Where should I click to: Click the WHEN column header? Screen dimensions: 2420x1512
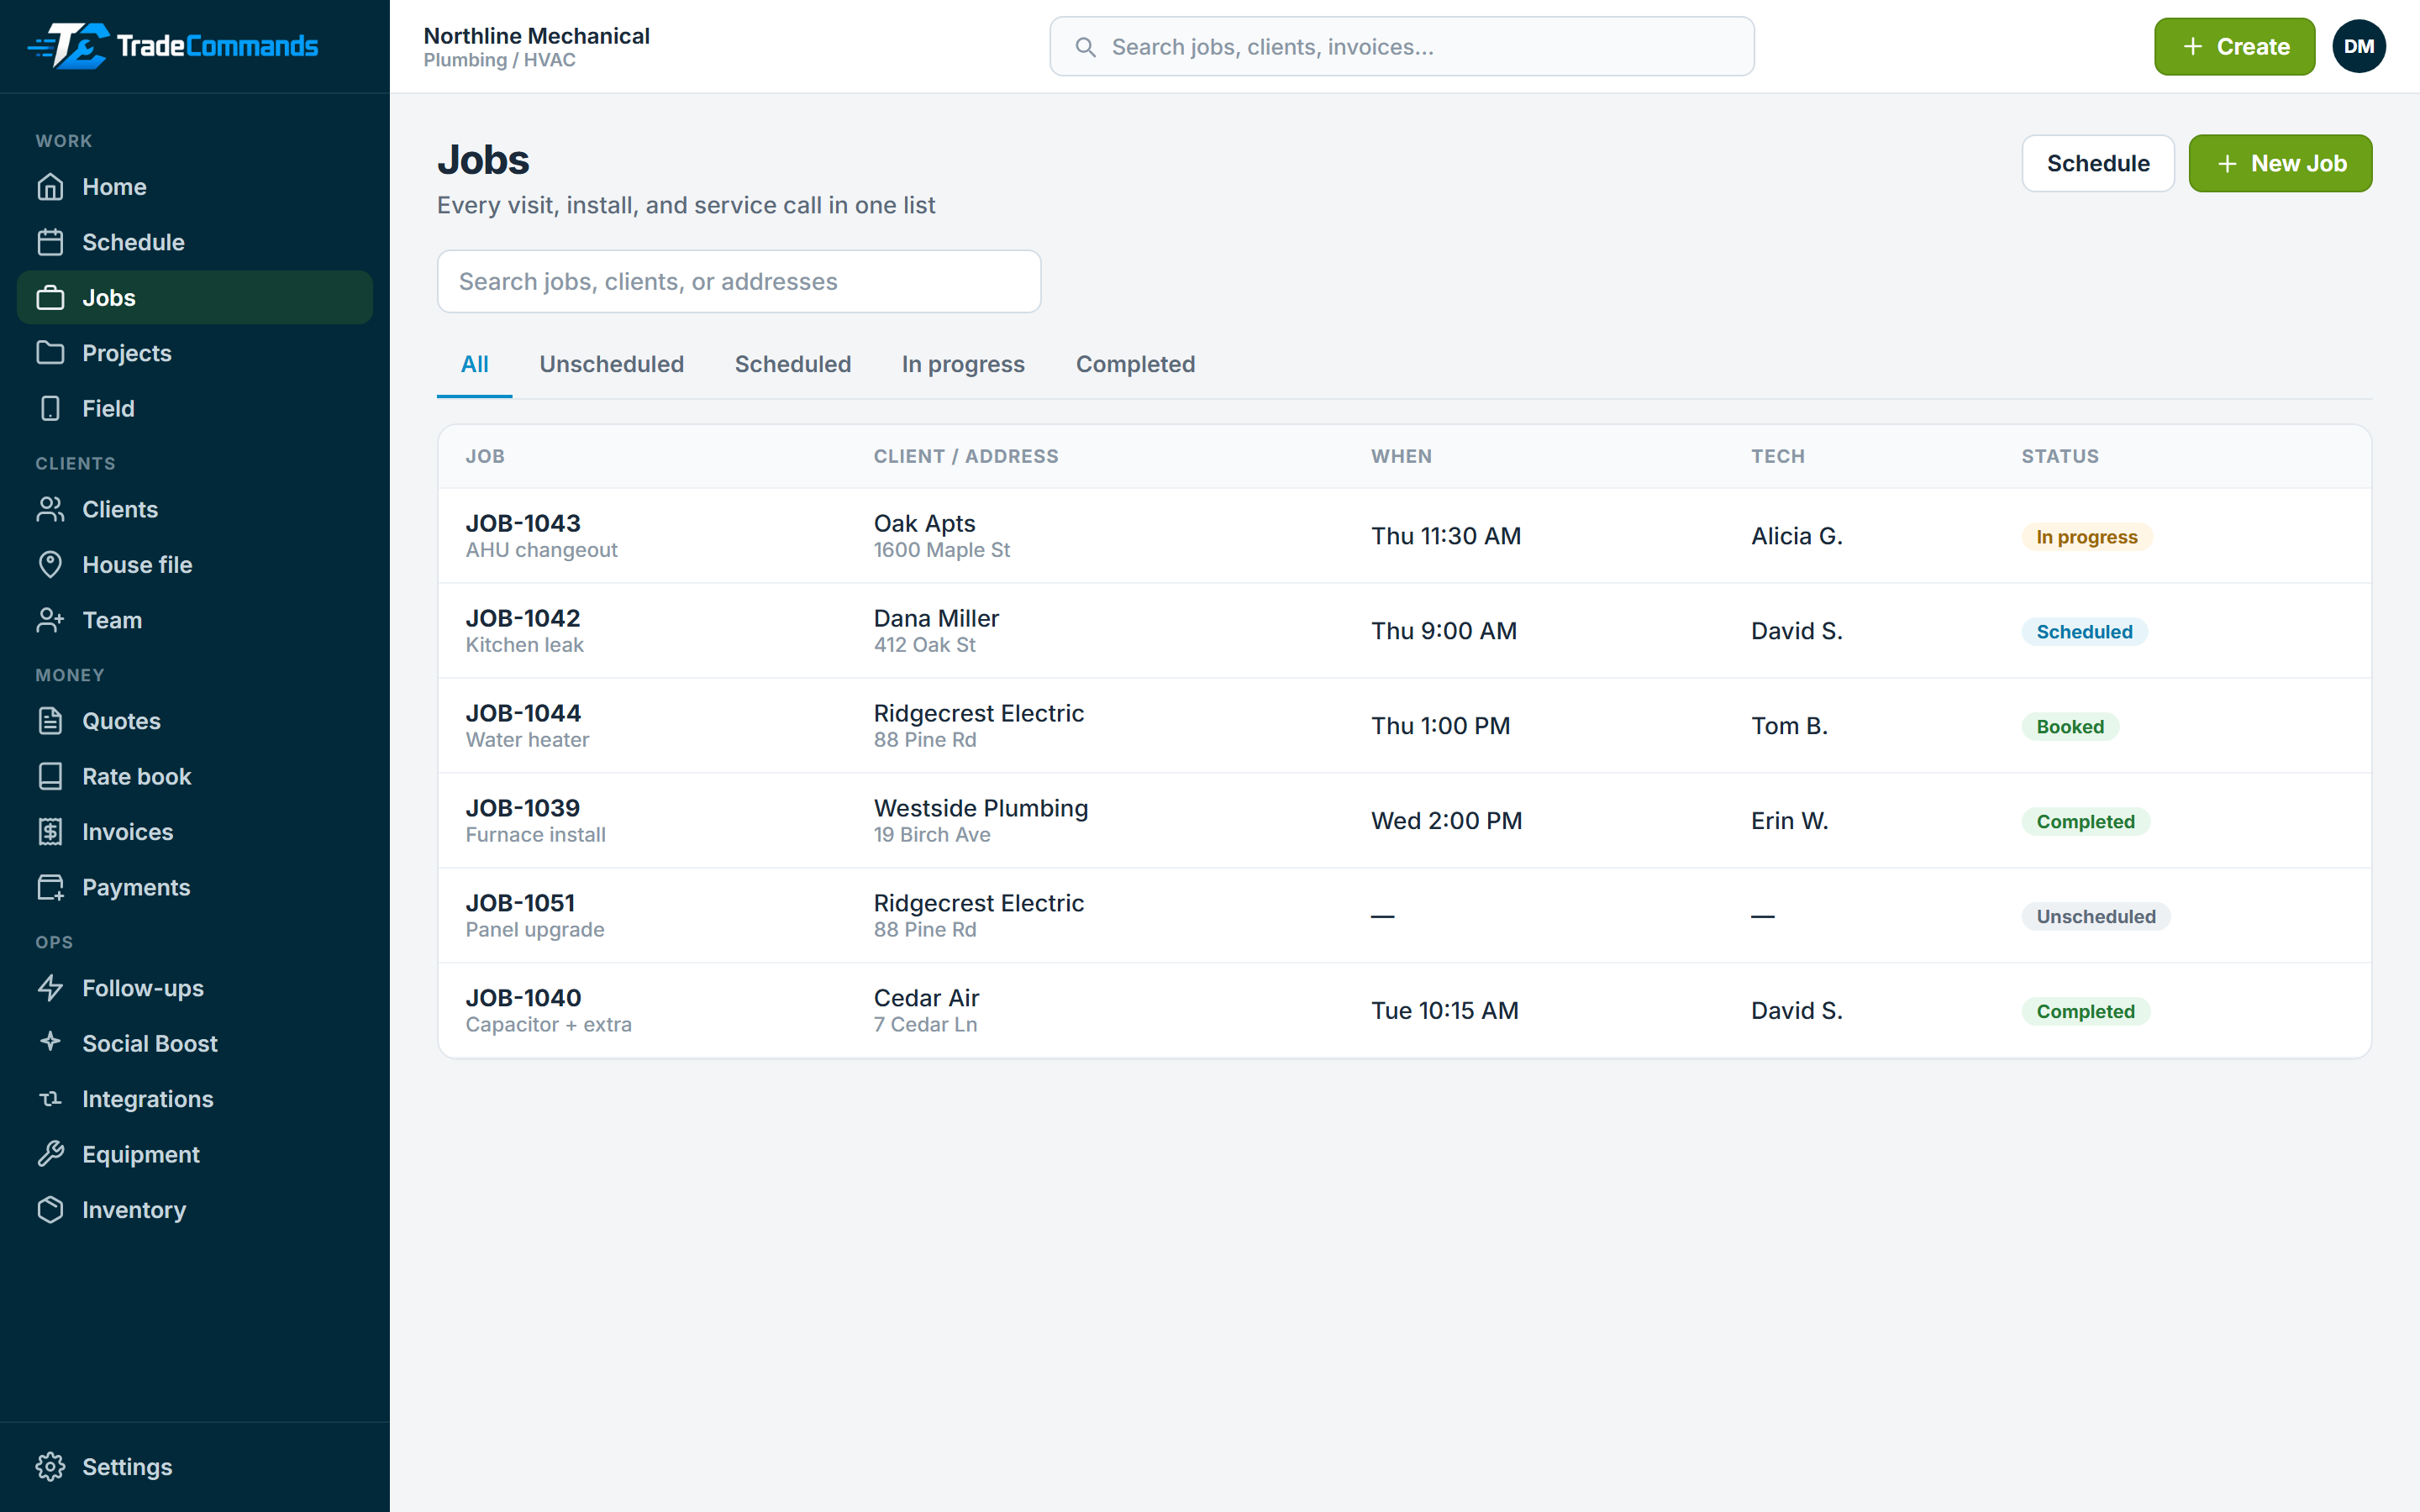point(1401,456)
